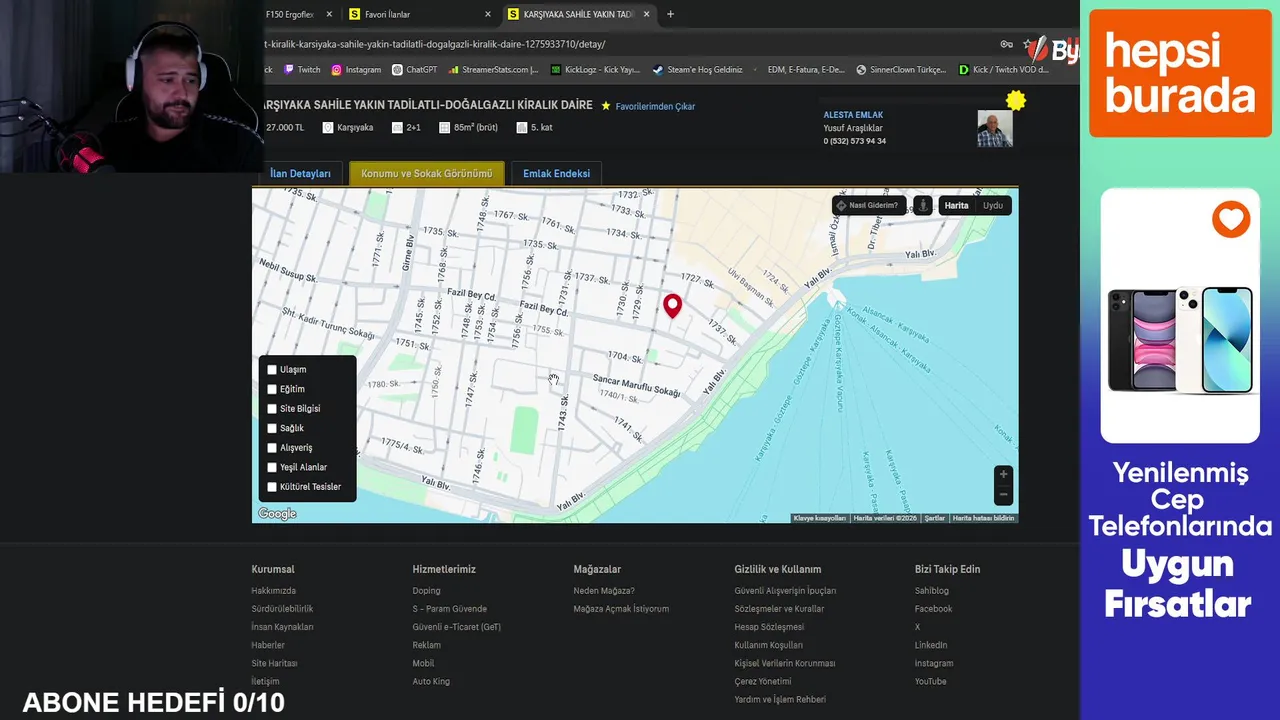This screenshot has height=720, width=1280.
Task: Click the 27.000 TL price text
Action: (x=285, y=127)
